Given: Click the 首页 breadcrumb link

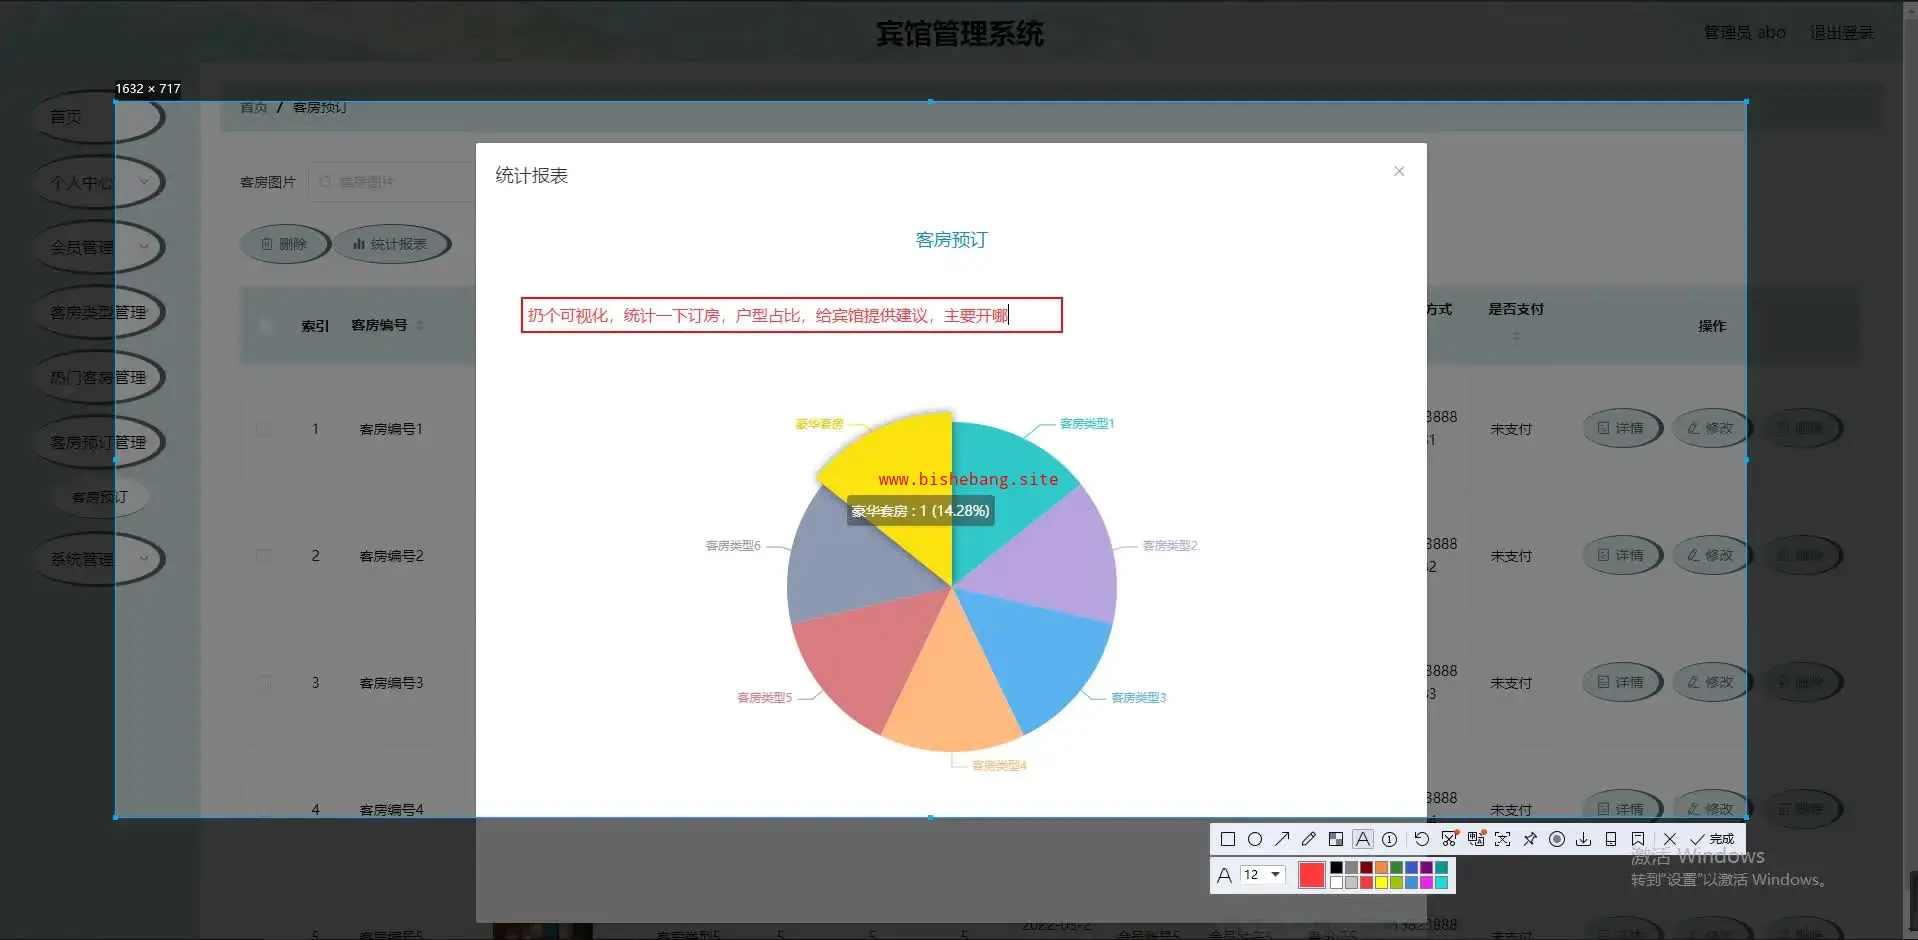Looking at the screenshot, I should 254,107.
